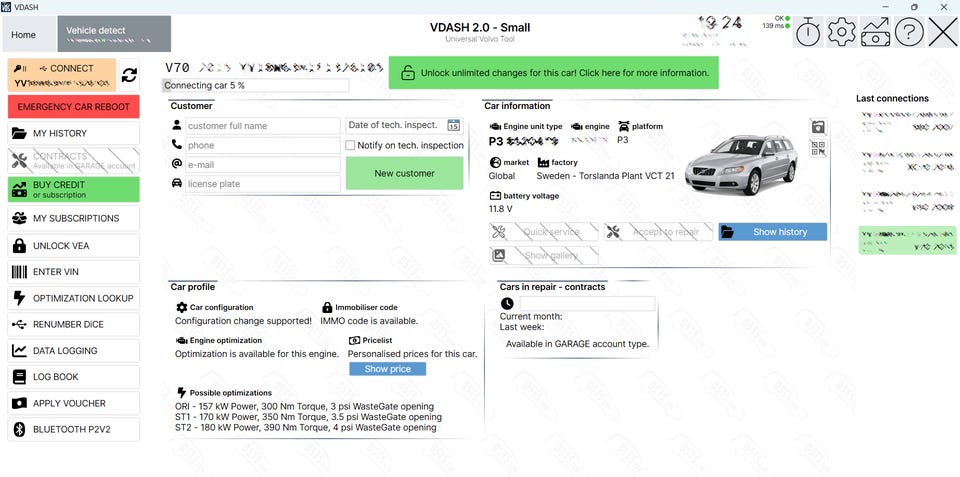This screenshot has height=477, width=960.
Task: Click APPLY VOUCHER
Action: coord(73,403)
